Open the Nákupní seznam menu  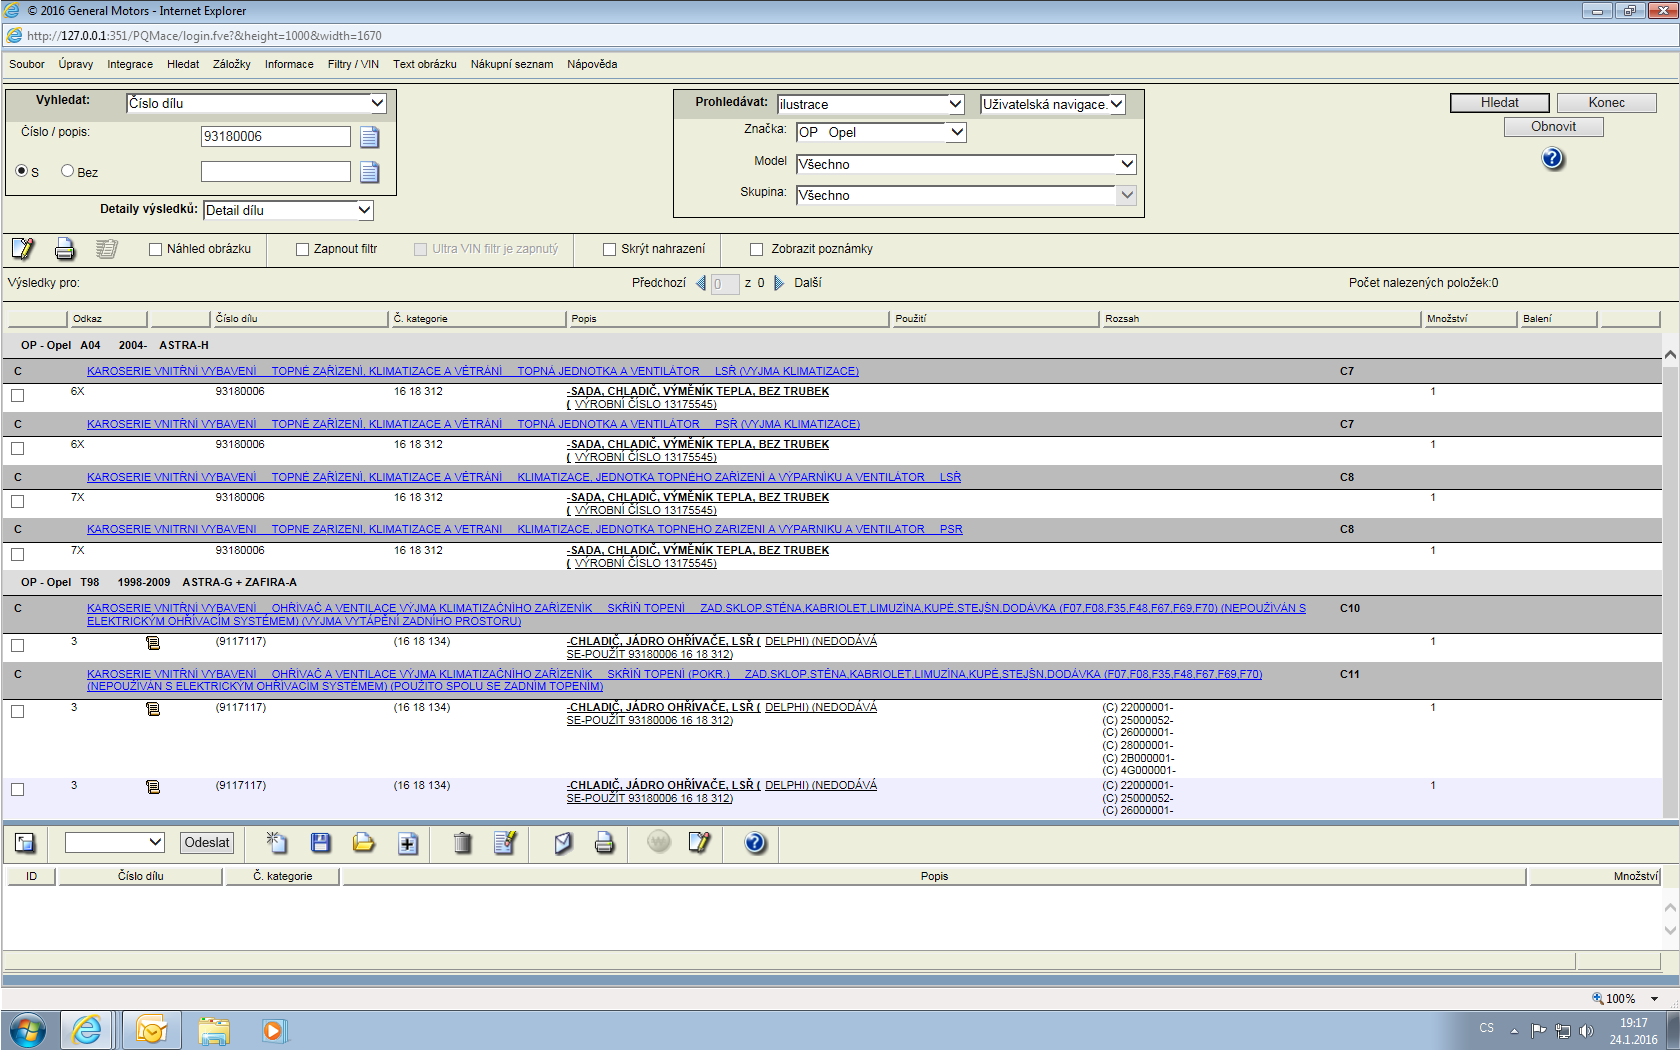click(x=511, y=64)
